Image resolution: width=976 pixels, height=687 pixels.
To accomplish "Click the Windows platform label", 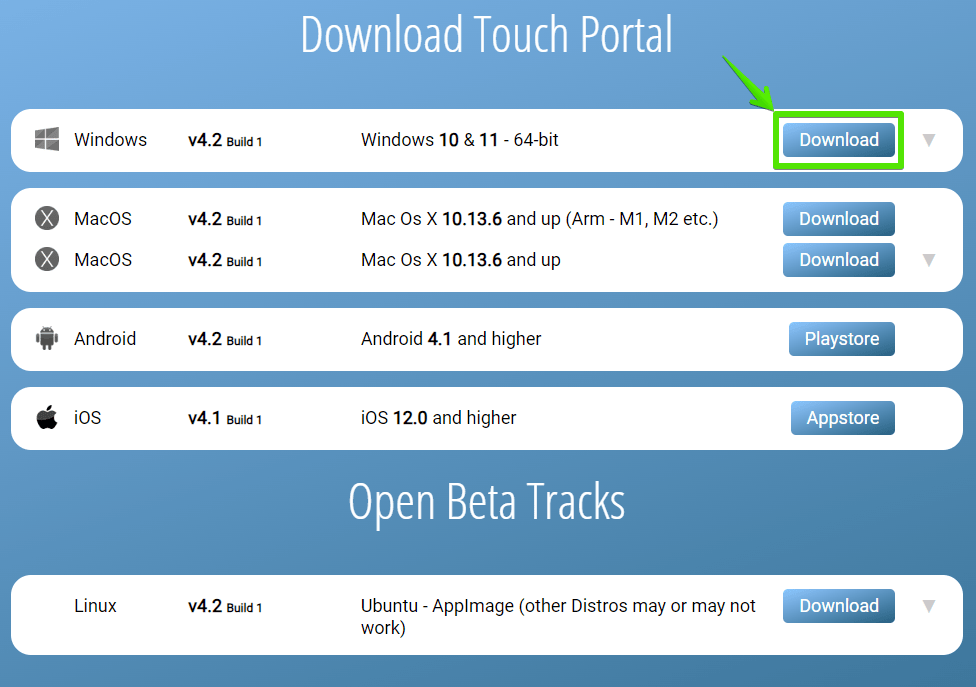I will tap(111, 139).
